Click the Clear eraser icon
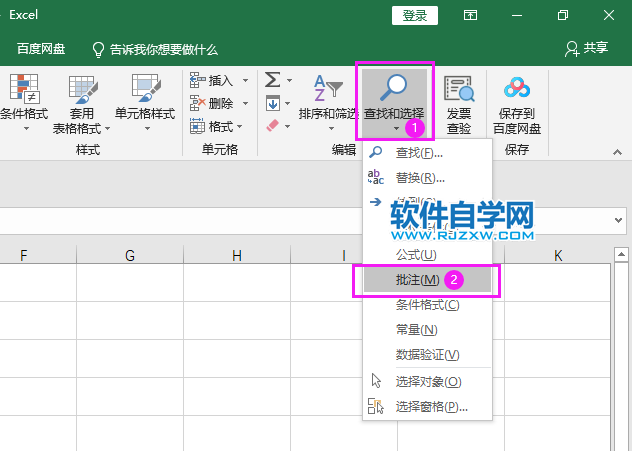 [272, 126]
